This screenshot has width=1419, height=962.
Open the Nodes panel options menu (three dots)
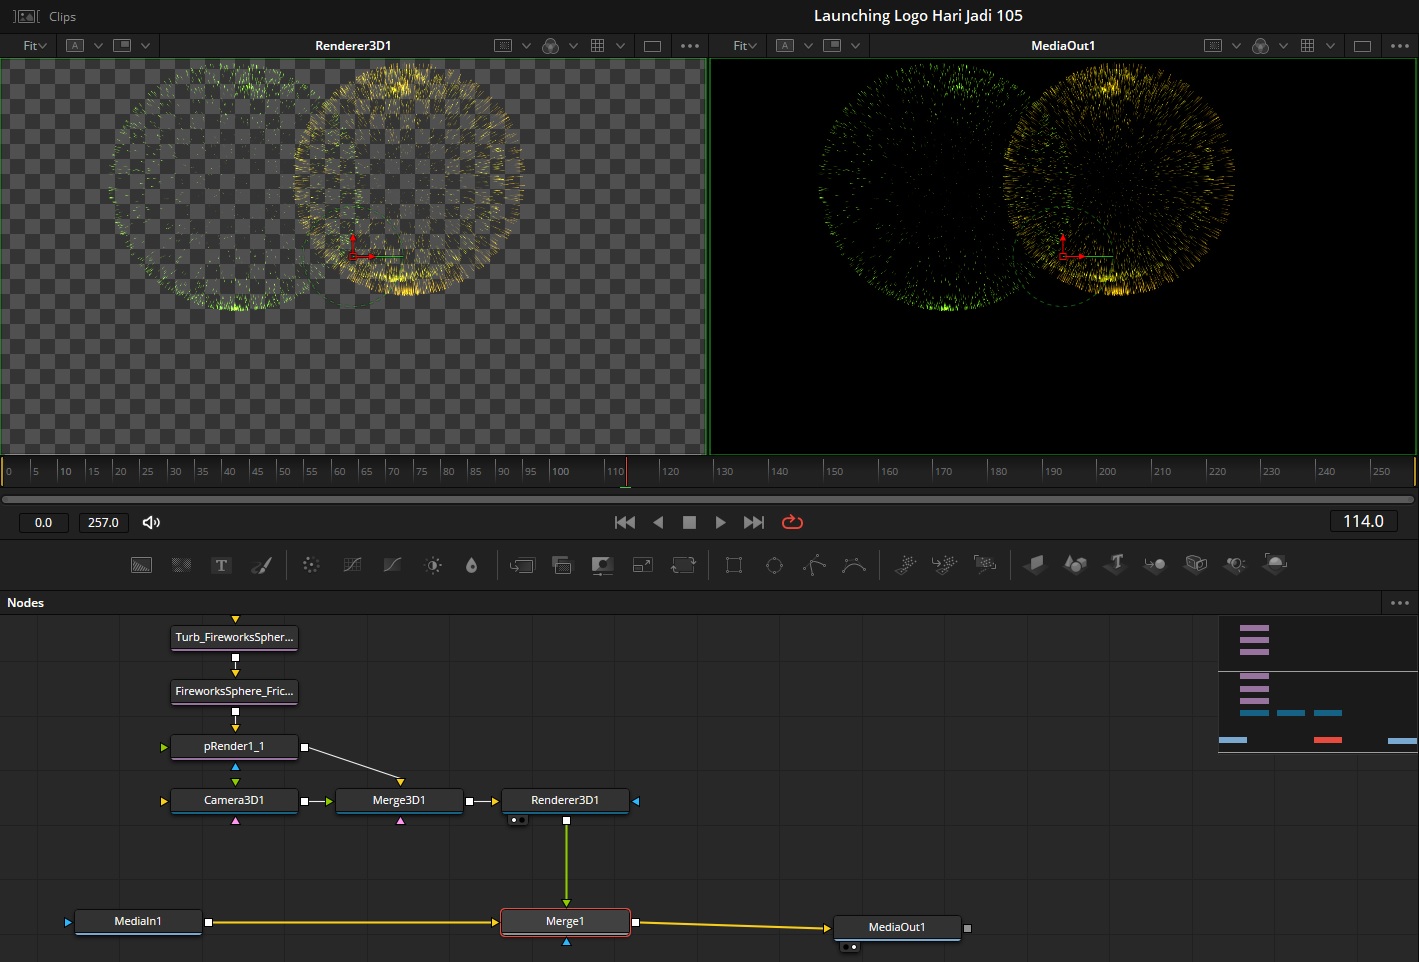coord(1400,603)
